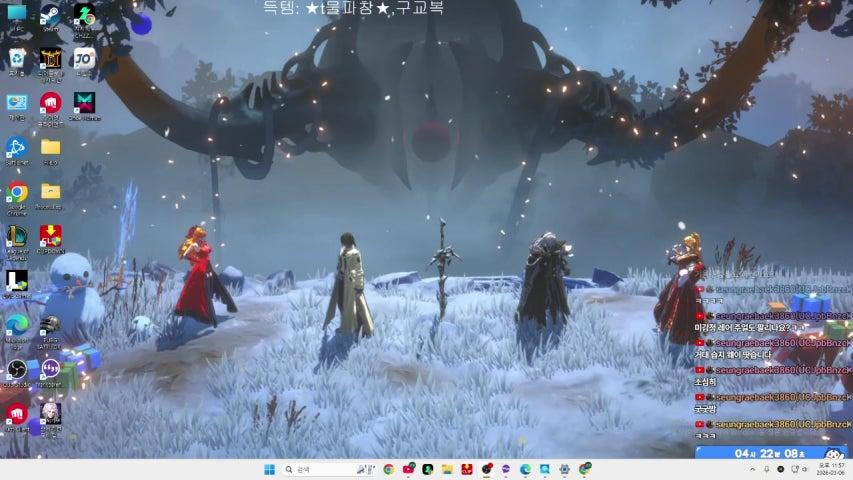
Task: Open File Explorer from the taskbar
Action: (447, 469)
